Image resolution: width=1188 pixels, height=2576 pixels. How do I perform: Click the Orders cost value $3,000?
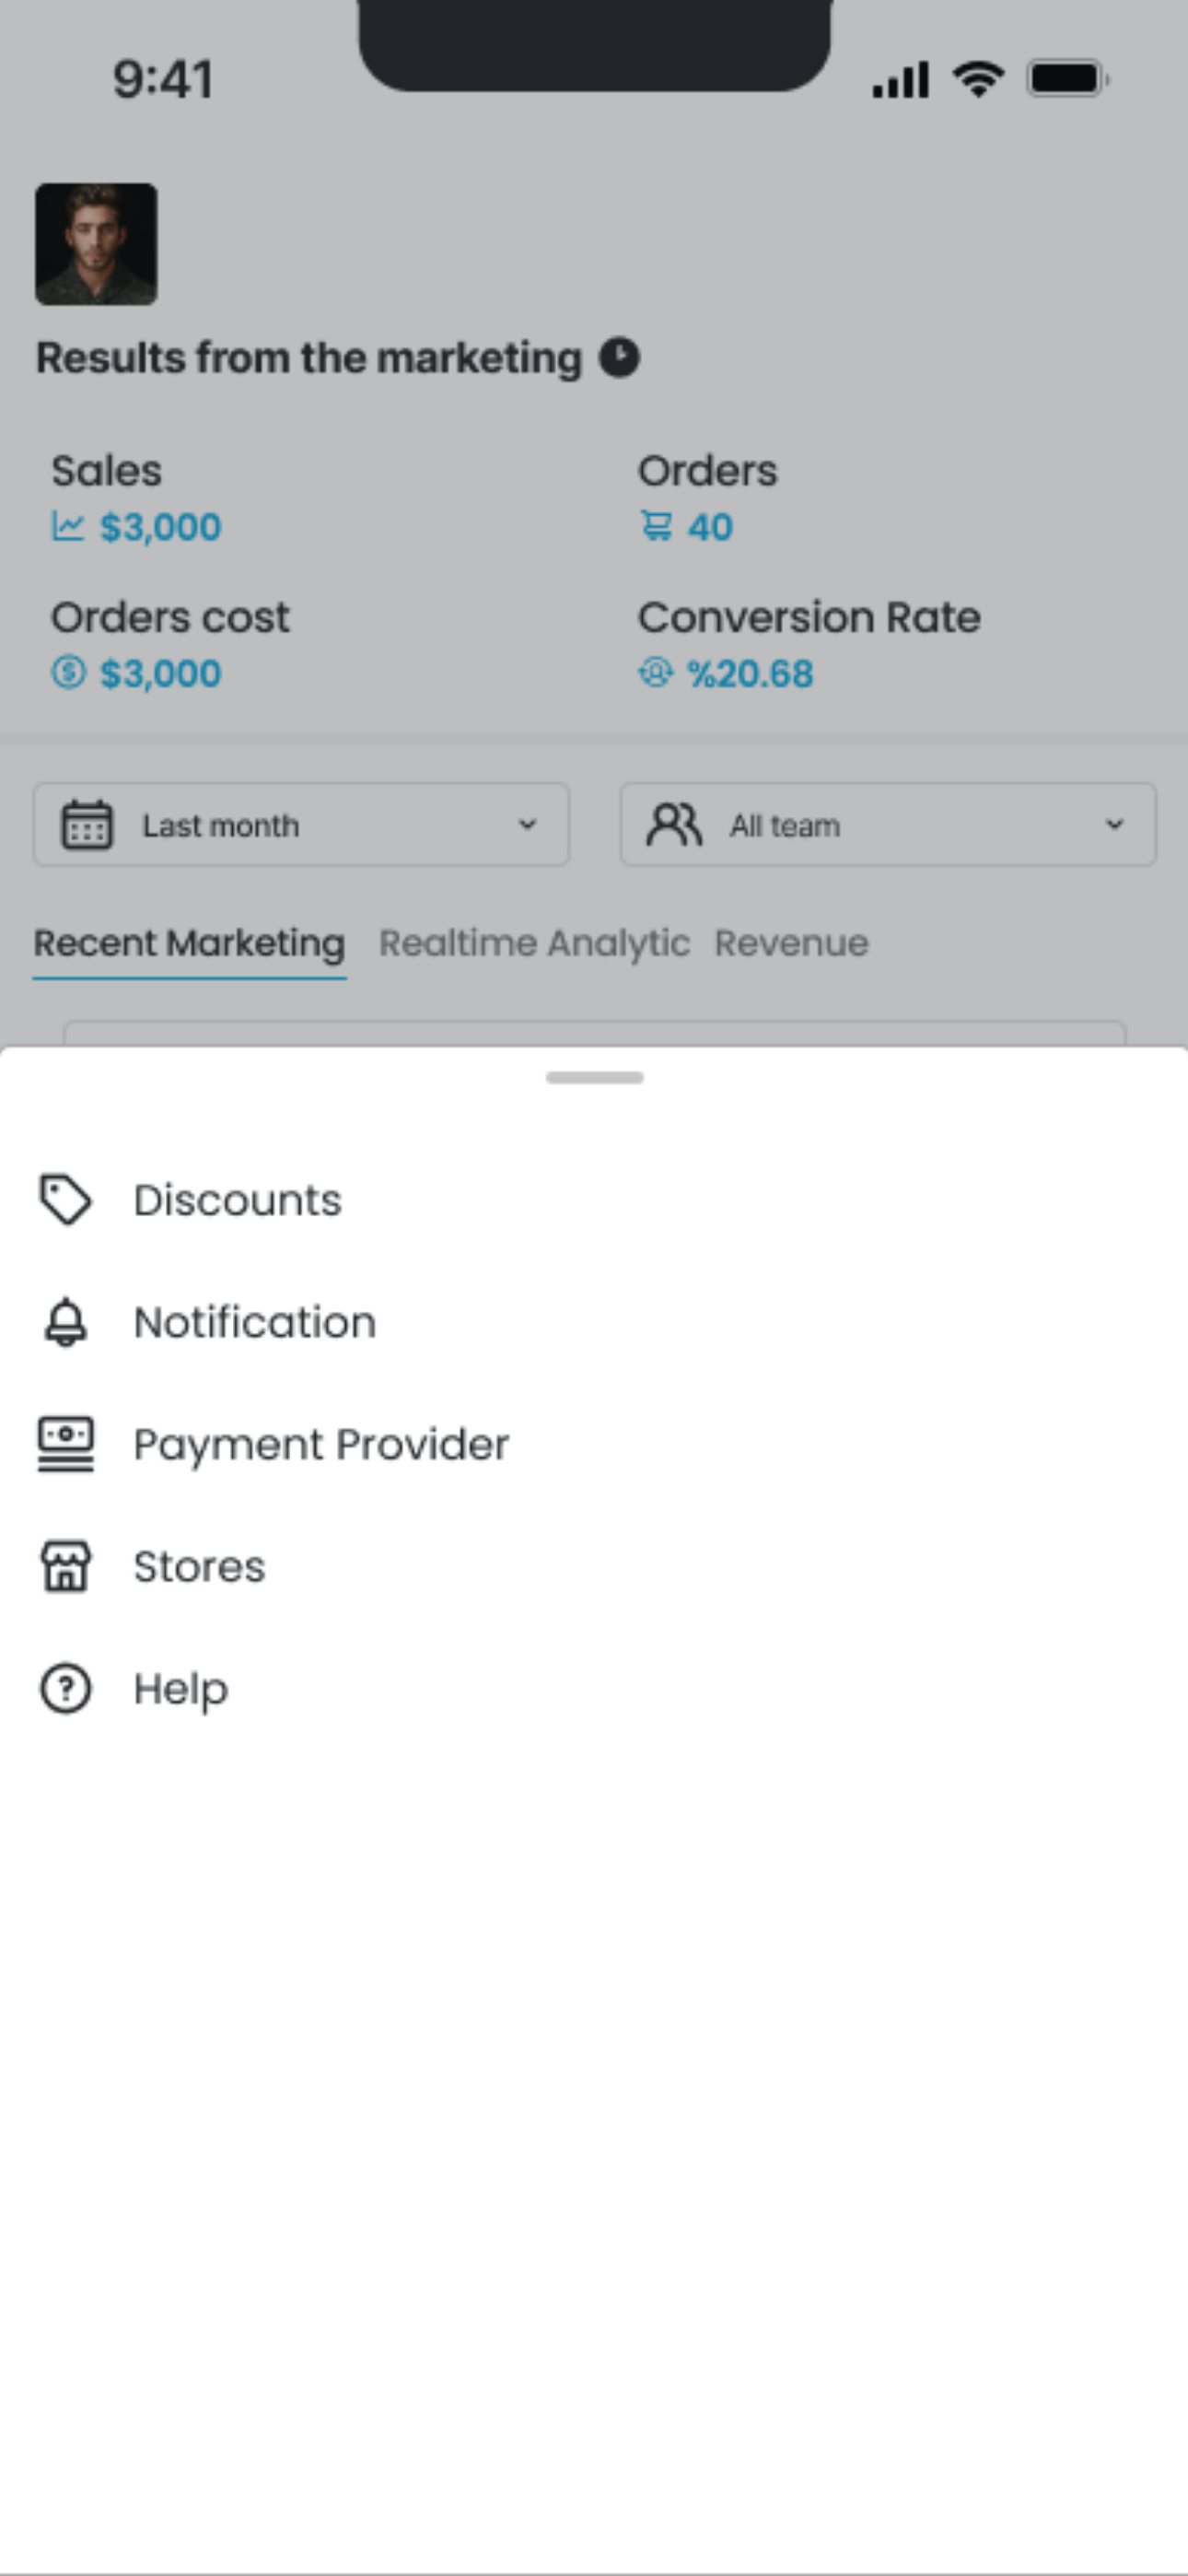click(x=160, y=673)
